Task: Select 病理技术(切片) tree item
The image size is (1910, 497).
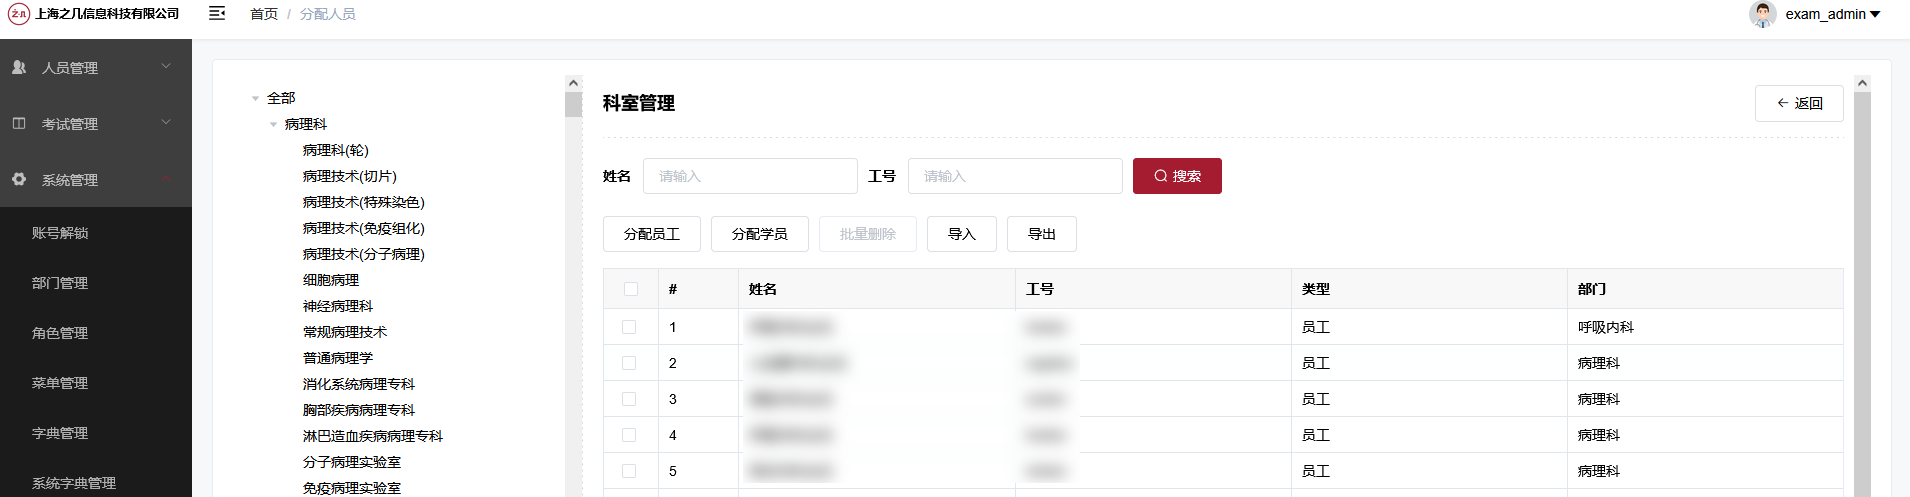Action: 350,176
